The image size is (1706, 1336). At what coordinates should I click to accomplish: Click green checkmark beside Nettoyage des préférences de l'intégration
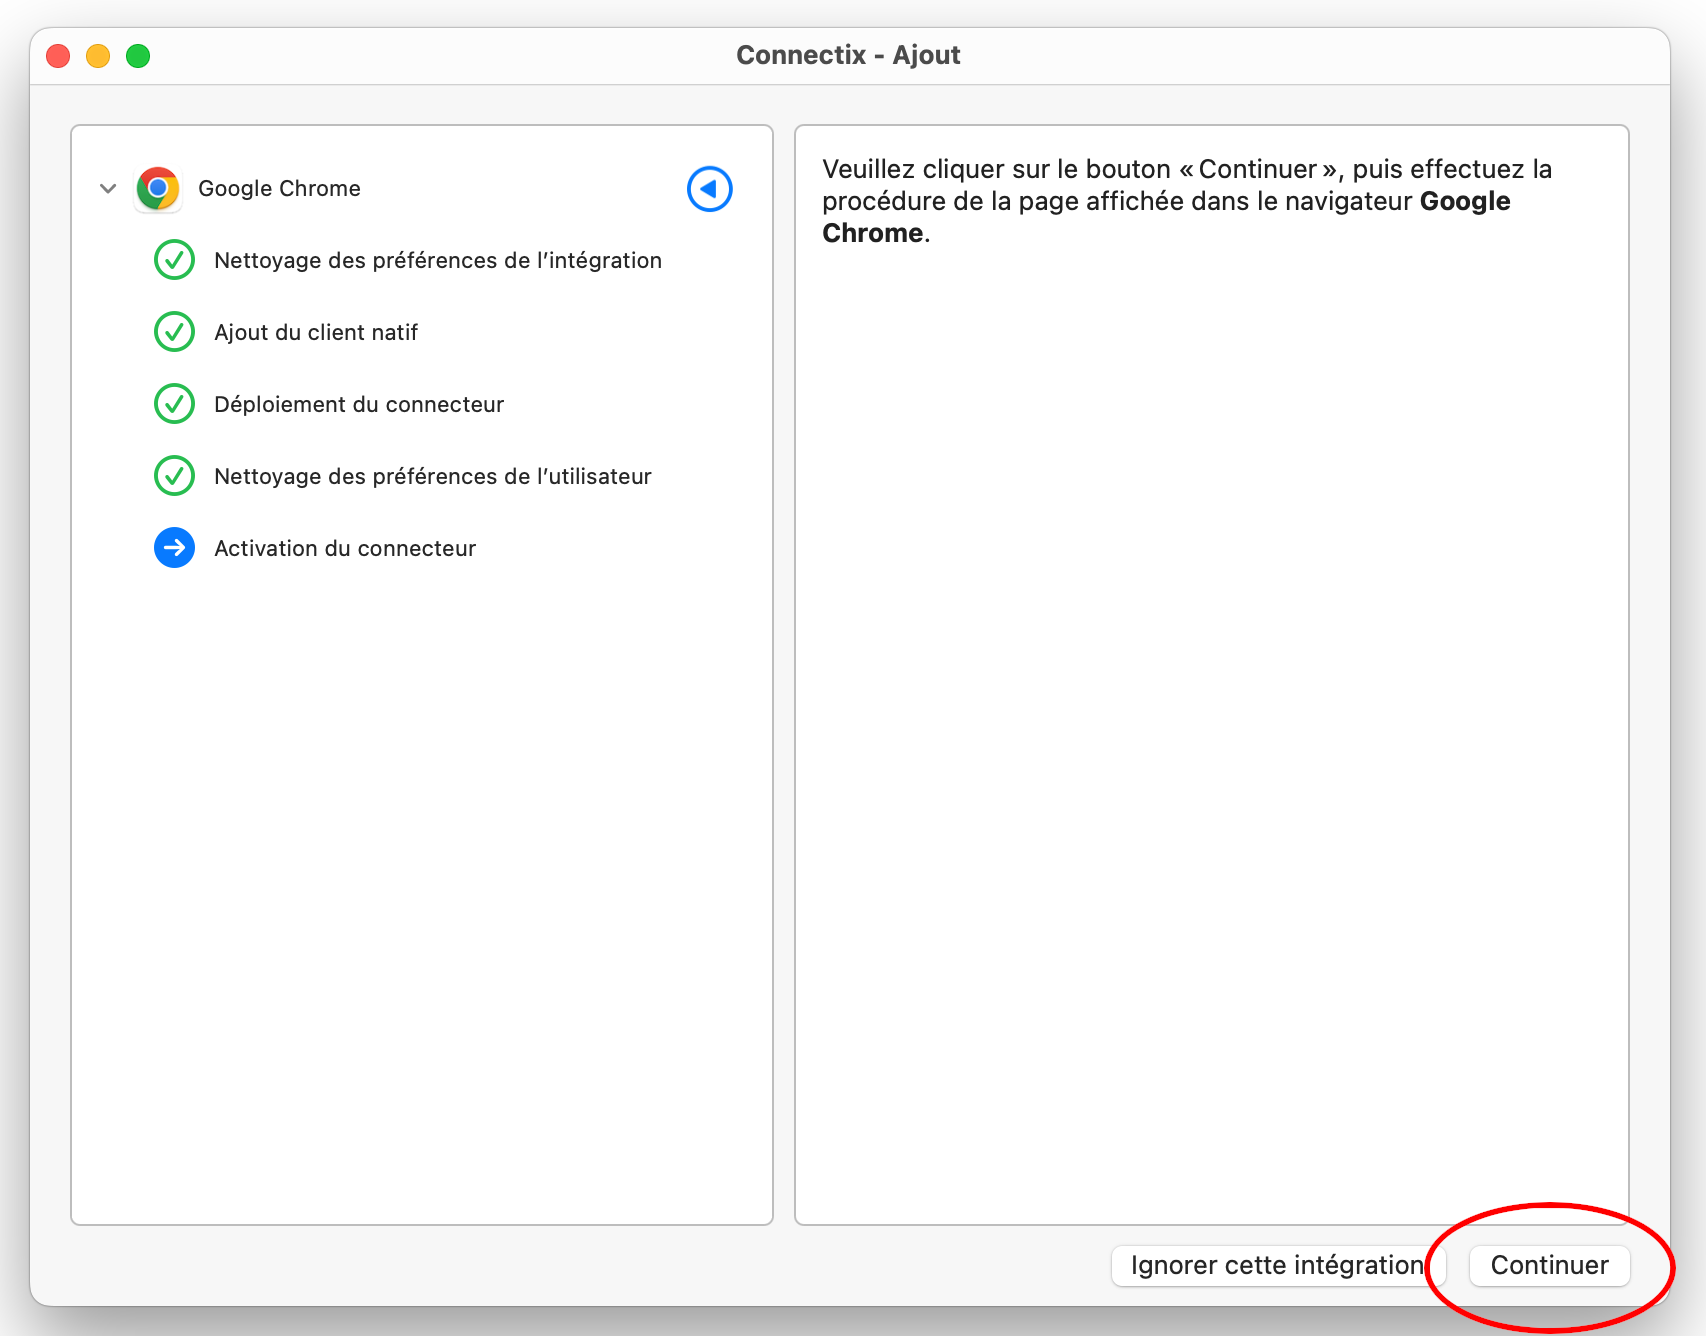coord(174,260)
